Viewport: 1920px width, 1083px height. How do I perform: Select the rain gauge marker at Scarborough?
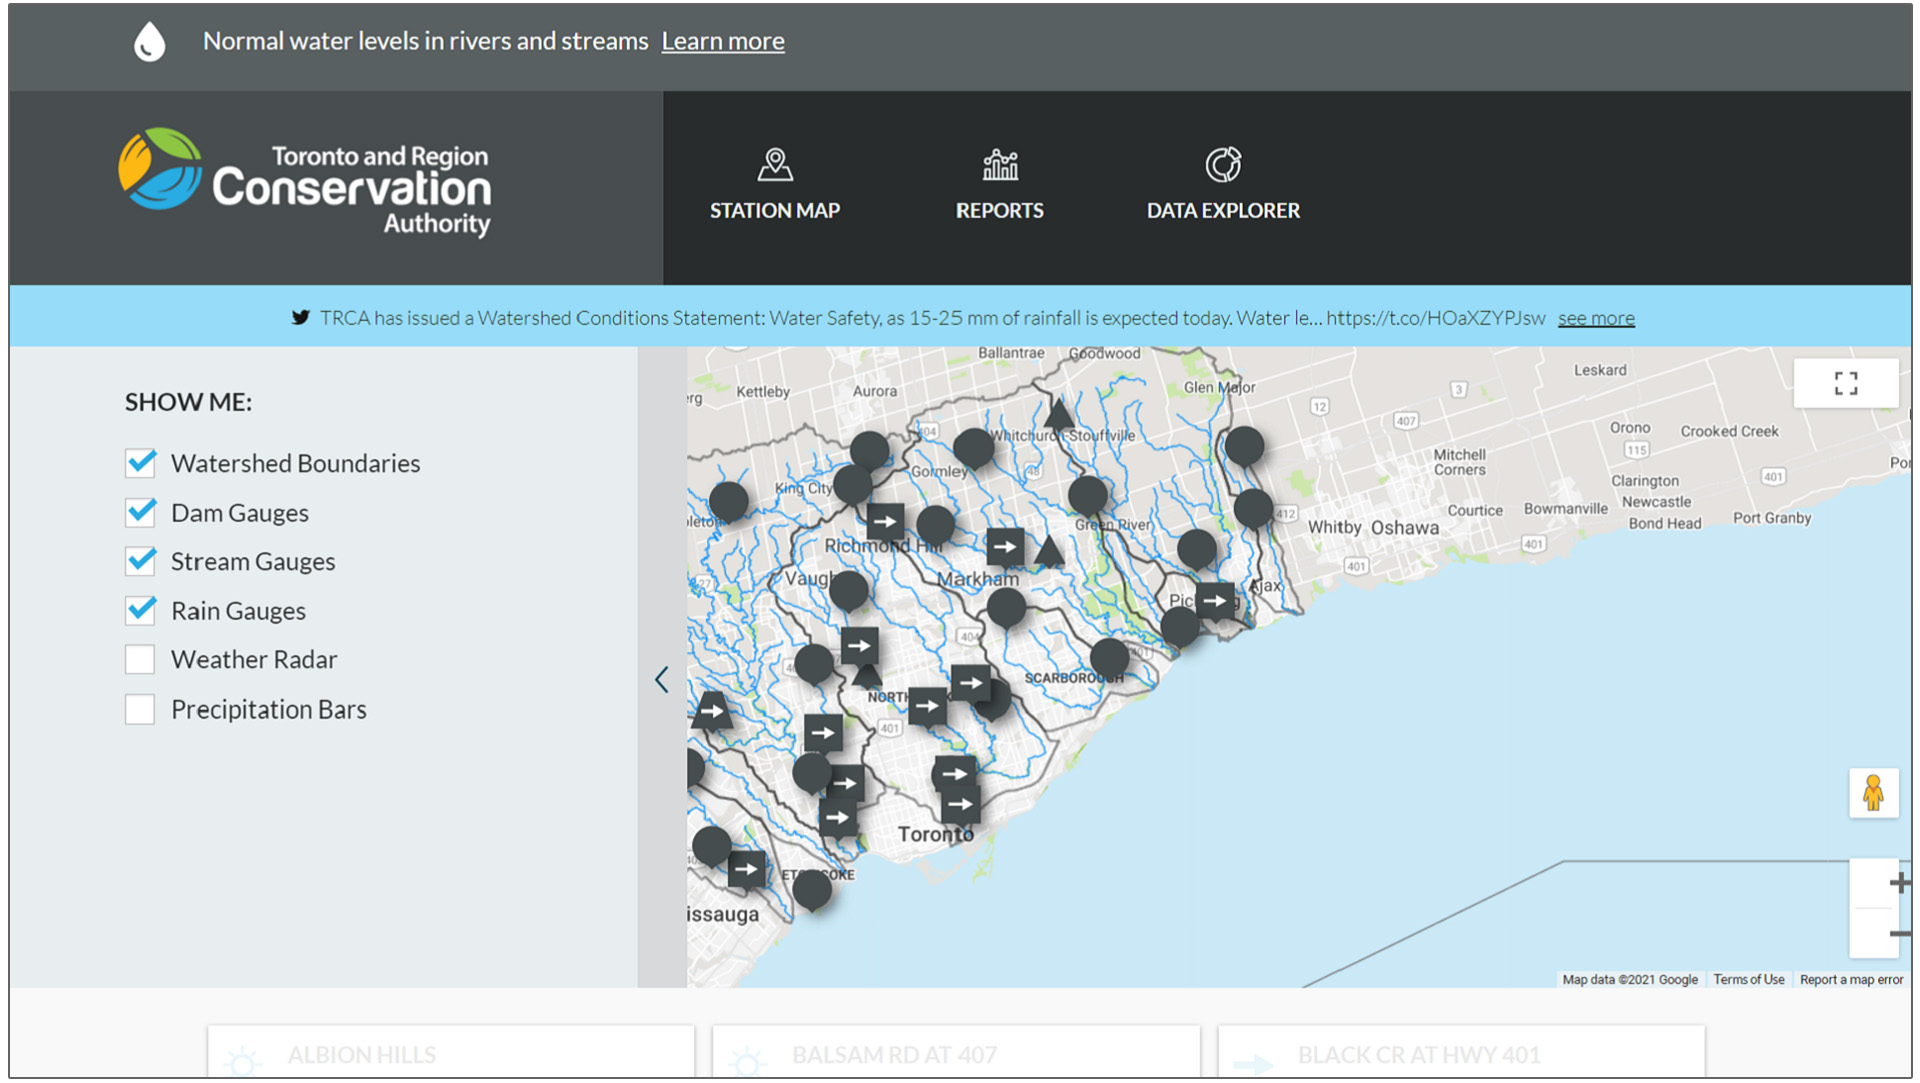pos(1109,659)
